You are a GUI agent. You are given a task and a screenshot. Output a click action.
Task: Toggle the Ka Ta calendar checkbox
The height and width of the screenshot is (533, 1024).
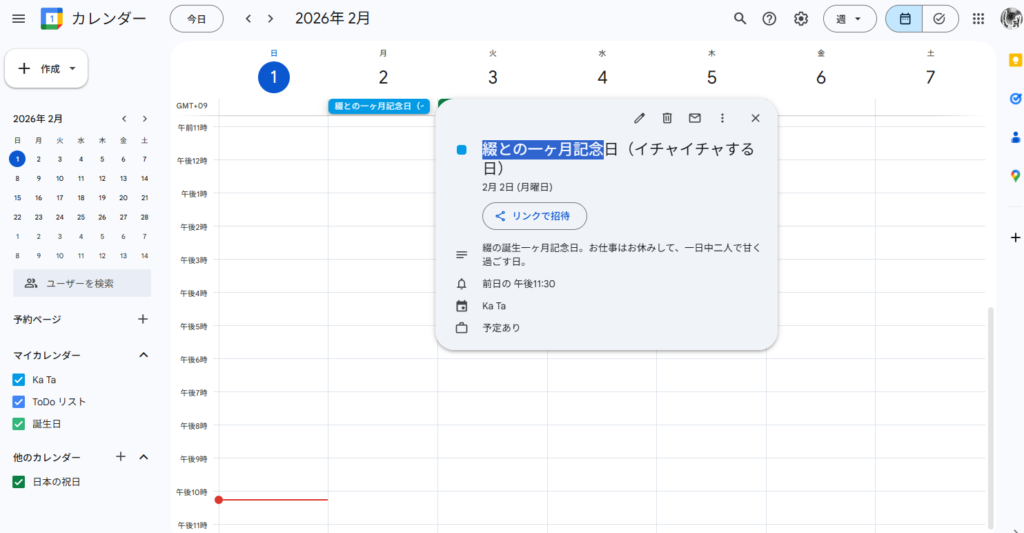click(18, 380)
